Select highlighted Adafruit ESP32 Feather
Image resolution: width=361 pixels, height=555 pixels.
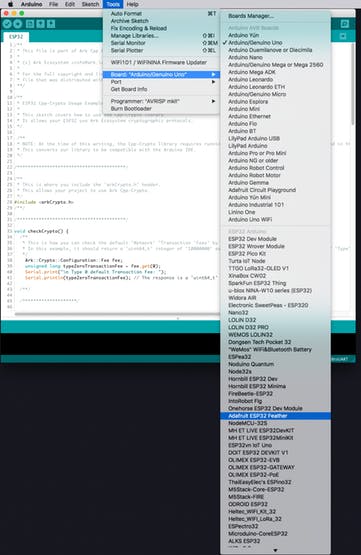tap(275, 416)
